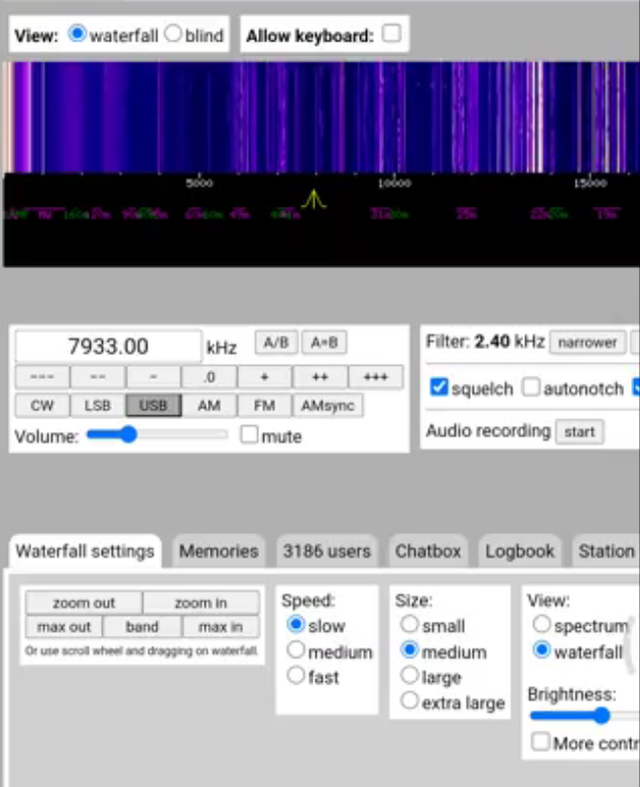The width and height of the screenshot is (640, 787).
Task: Adjust the Brightness slider
Action: (x=585, y=716)
